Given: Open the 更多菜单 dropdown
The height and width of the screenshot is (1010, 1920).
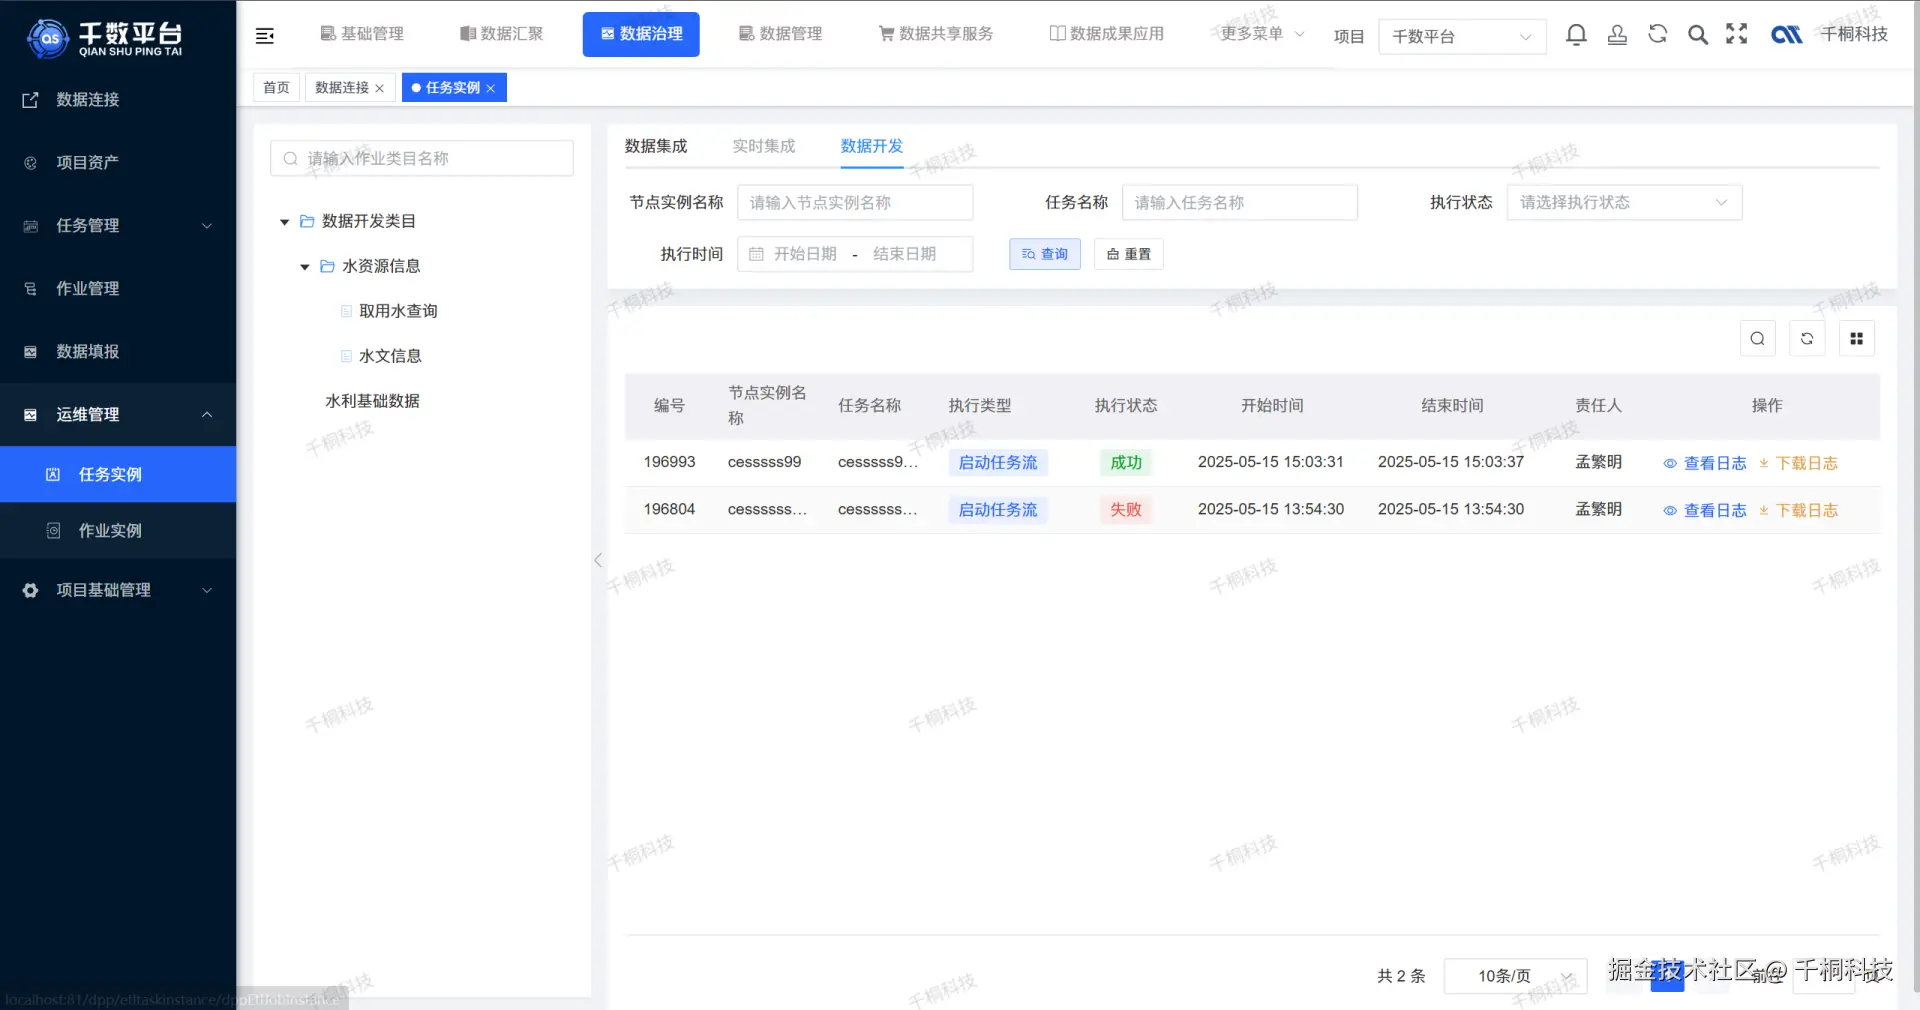Looking at the screenshot, I should tap(1262, 33).
